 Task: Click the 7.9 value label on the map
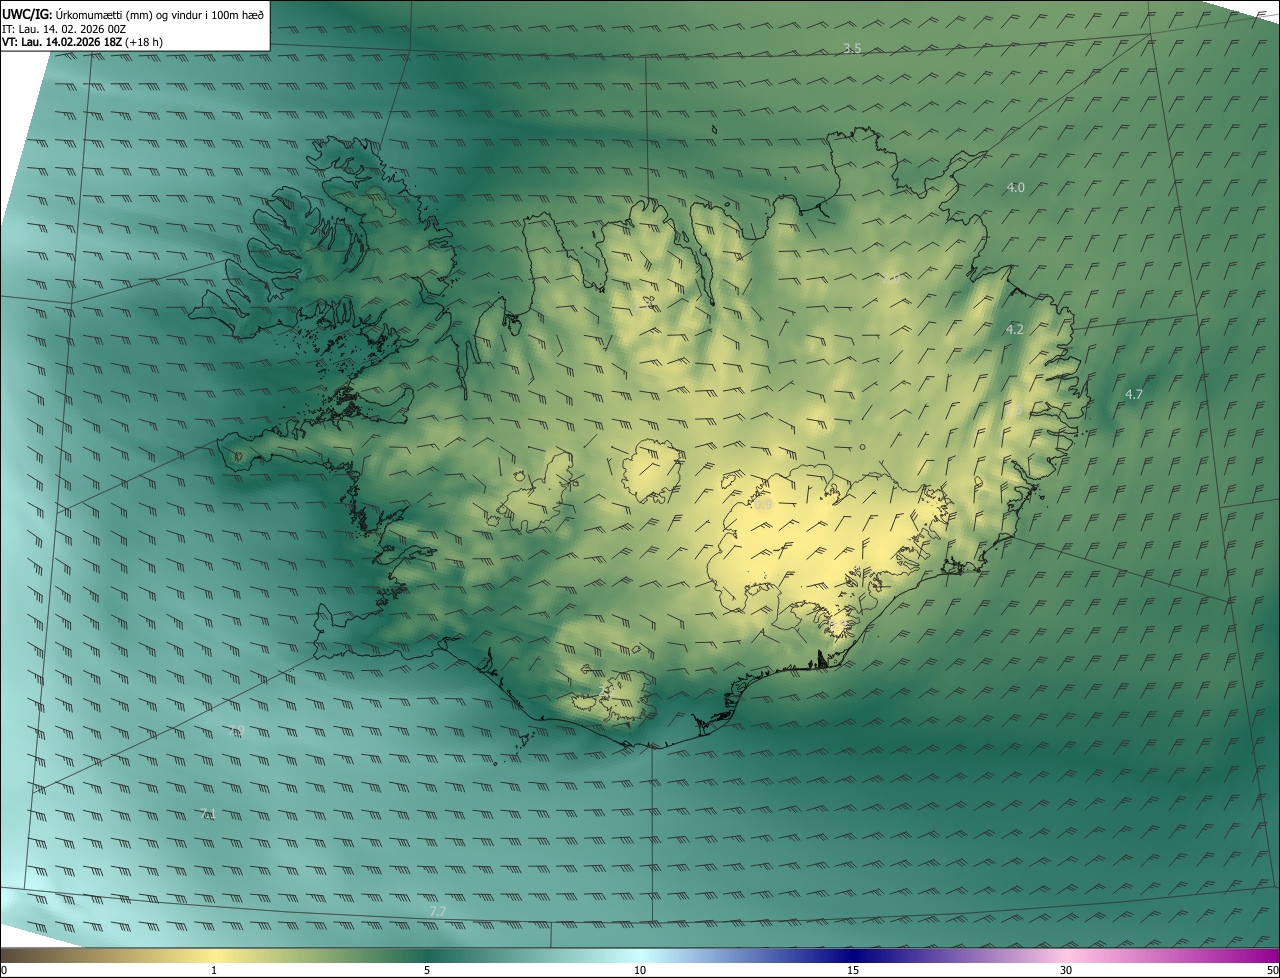pyautogui.click(x=236, y=731)
